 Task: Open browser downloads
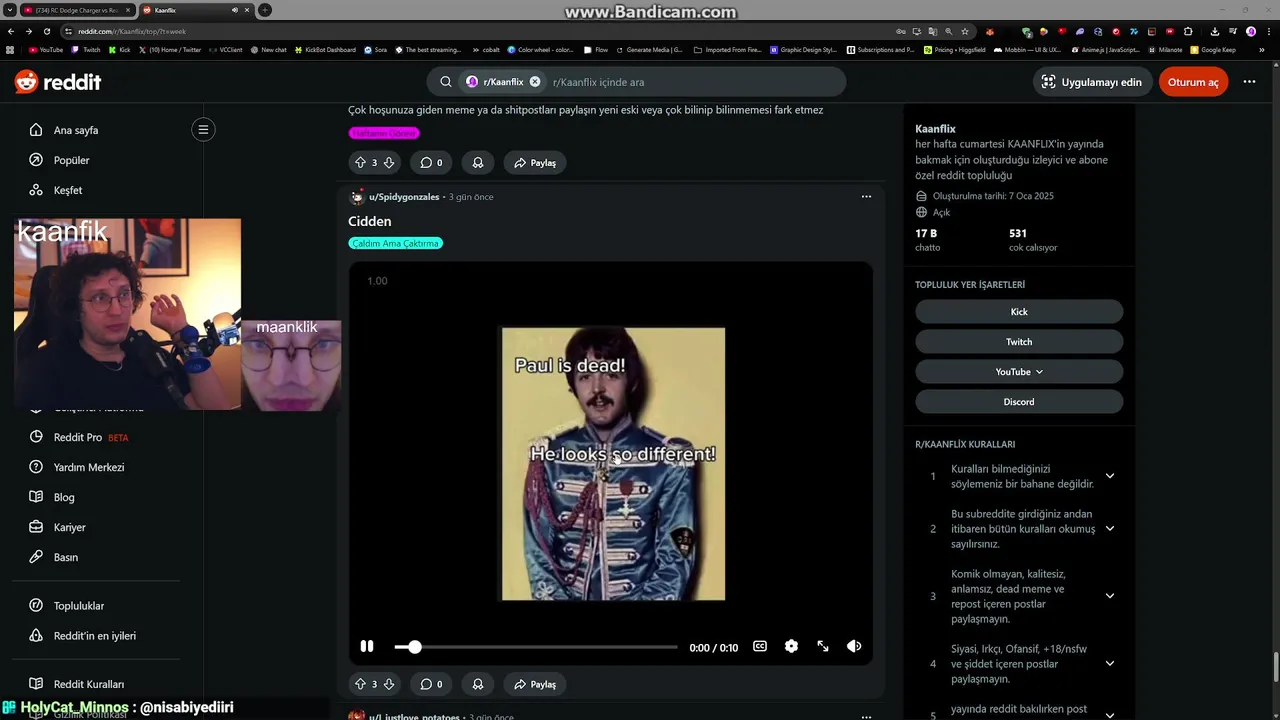point(1214,31)
